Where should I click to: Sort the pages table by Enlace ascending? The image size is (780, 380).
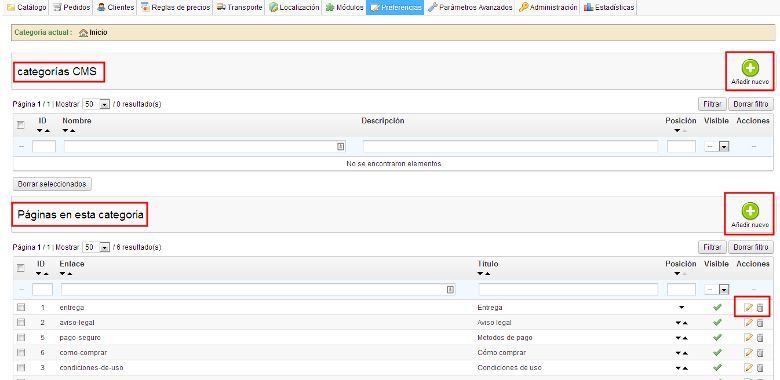(70, 274)
